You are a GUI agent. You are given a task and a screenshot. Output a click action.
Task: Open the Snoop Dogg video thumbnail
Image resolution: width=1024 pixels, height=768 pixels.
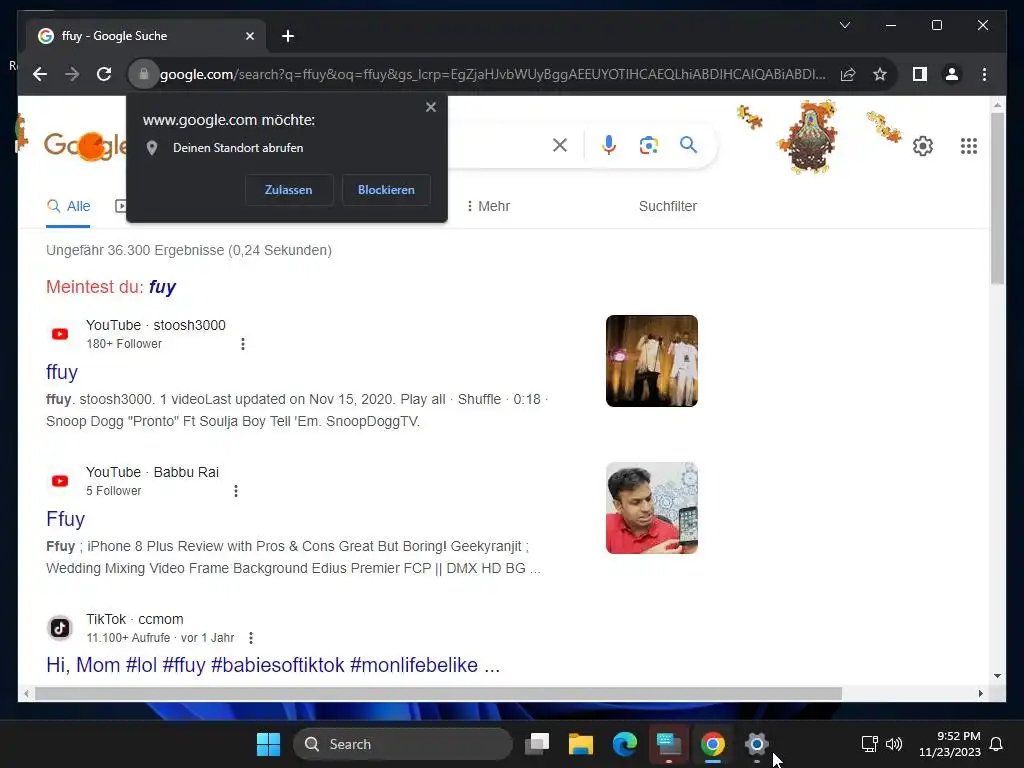point(652,361)
